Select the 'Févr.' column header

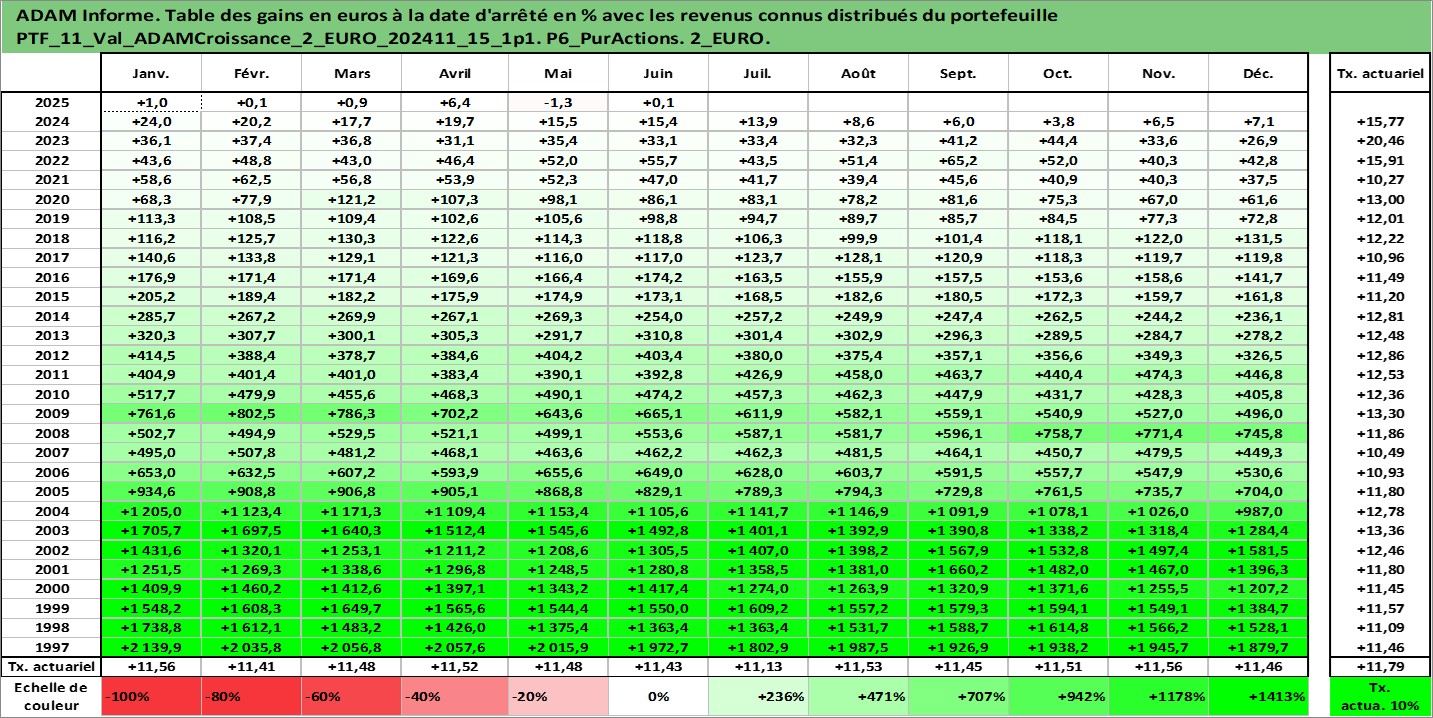251,74
